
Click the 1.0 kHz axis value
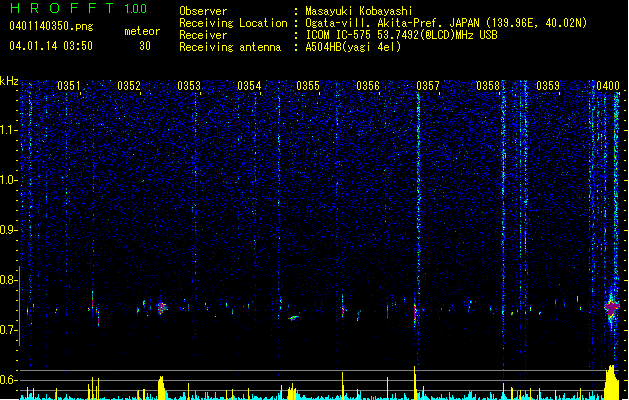click(9, 180)
